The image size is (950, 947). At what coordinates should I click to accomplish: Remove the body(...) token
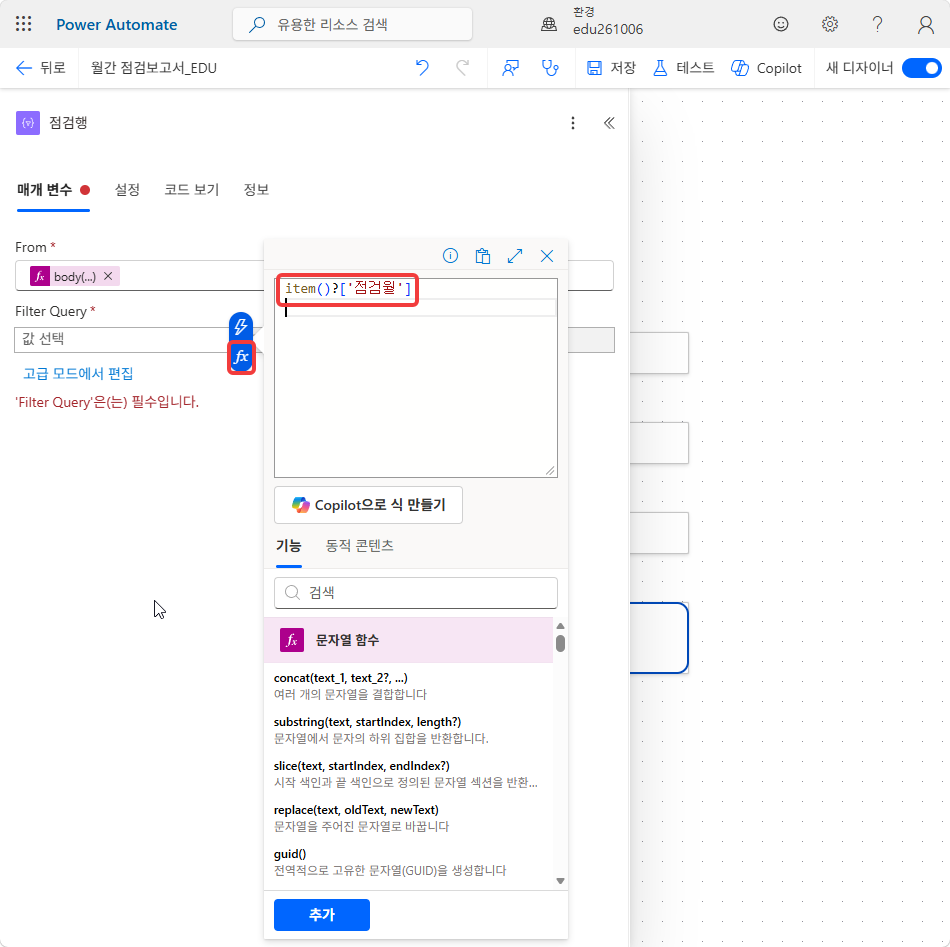108,276
